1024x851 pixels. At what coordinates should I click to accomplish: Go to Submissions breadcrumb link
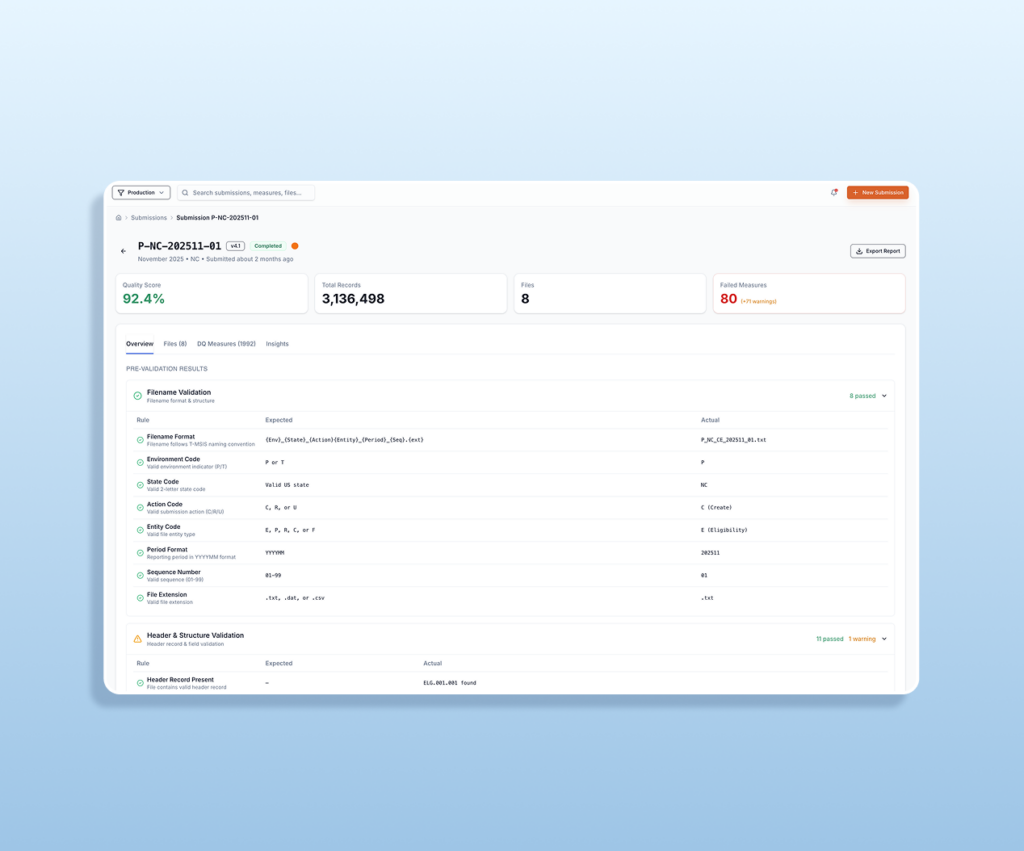[149, 217]
